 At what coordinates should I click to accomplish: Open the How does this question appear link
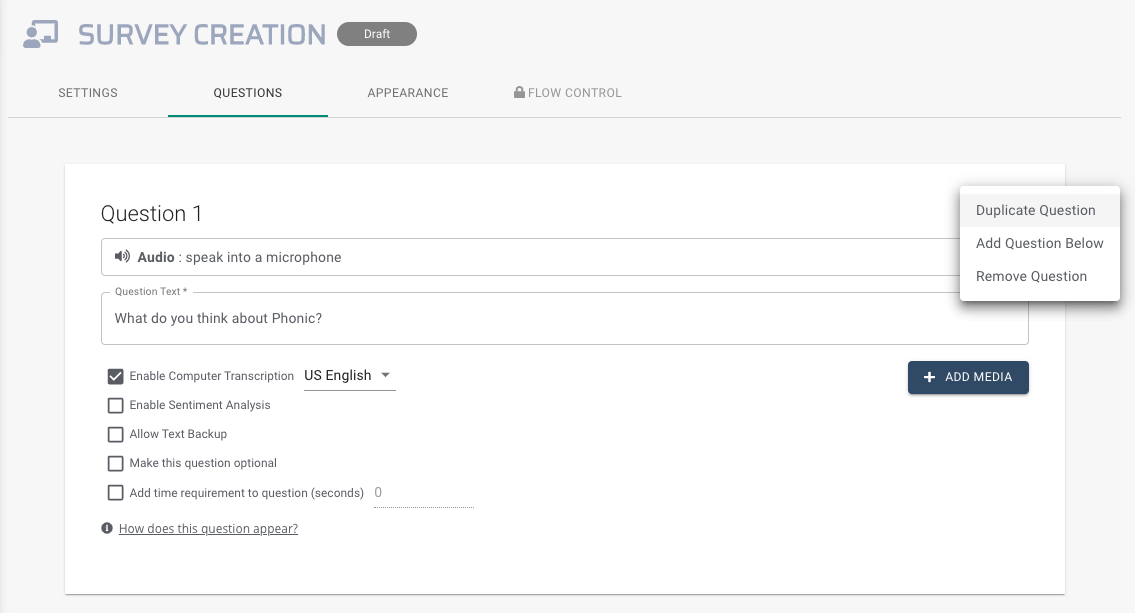pyautogui.click(x=207, y=528)
